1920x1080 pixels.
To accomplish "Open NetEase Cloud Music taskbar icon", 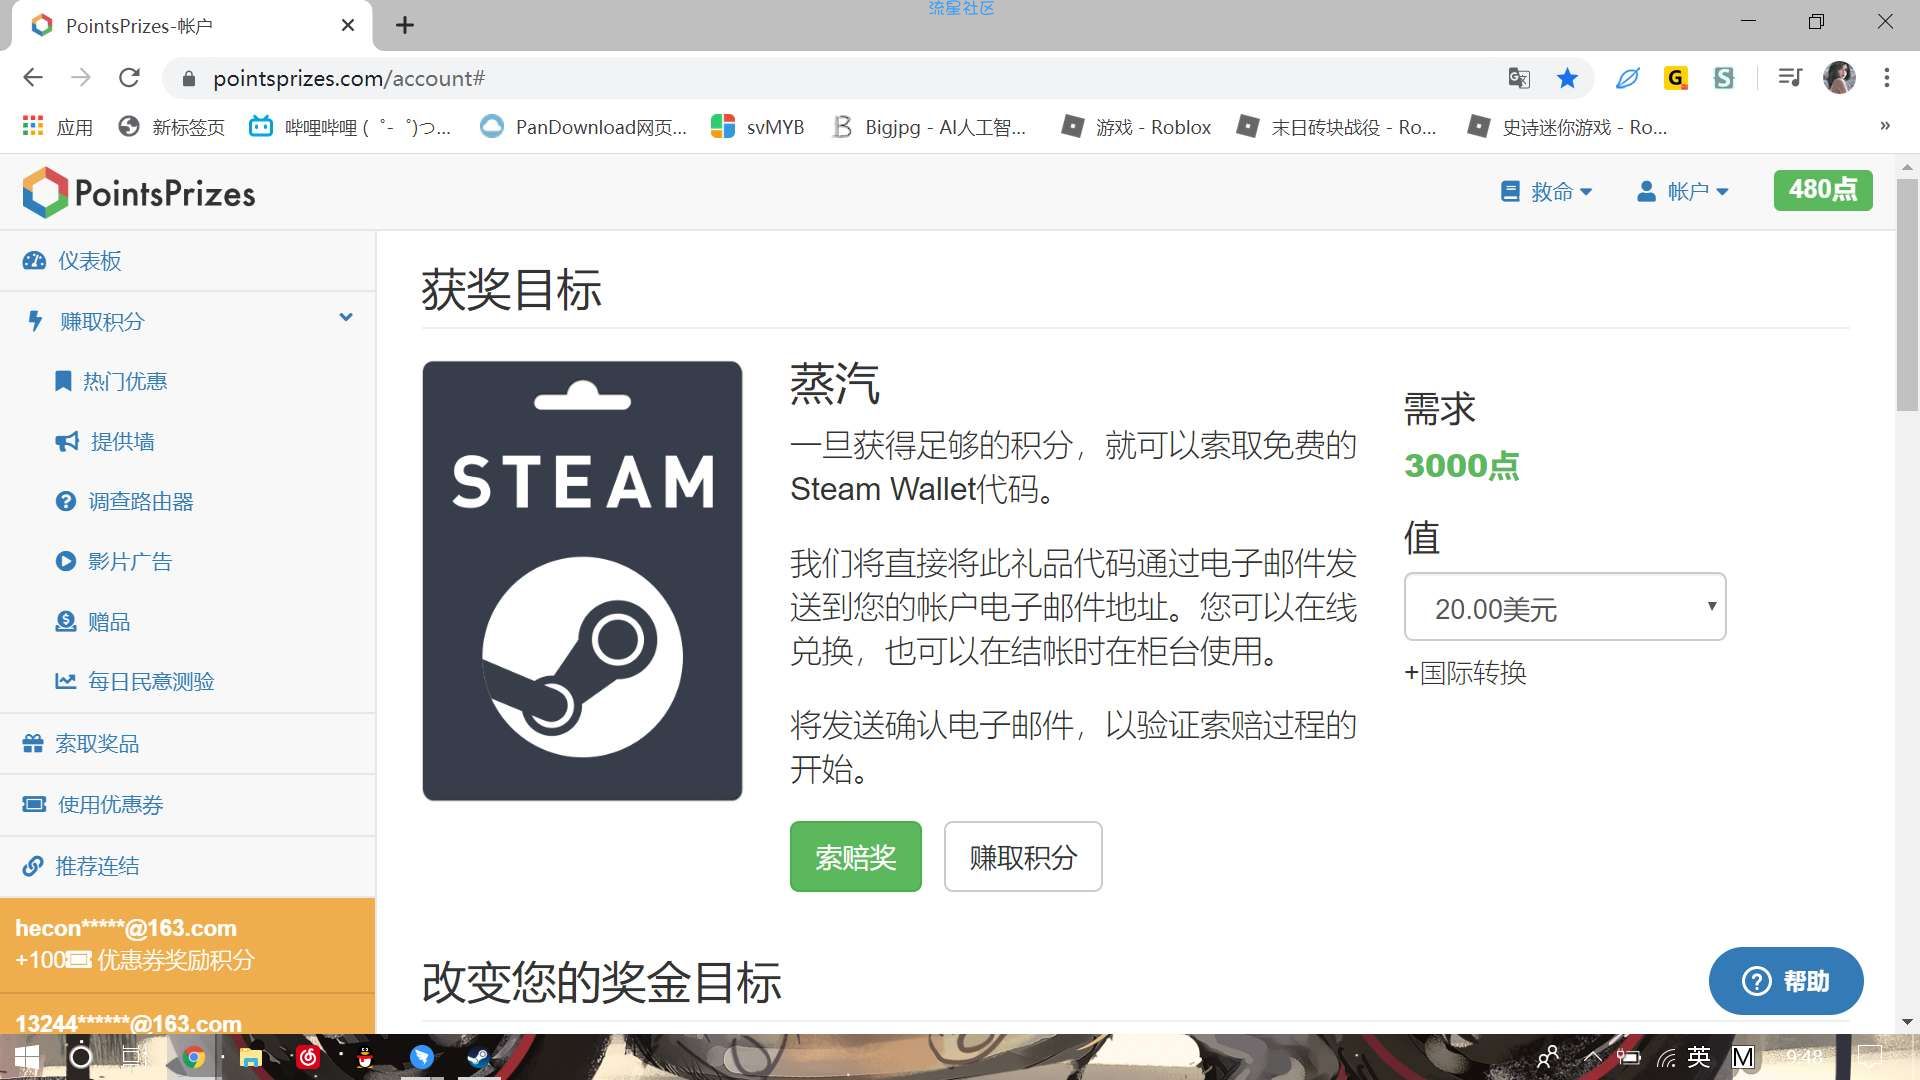I will tap(308, 1057).
